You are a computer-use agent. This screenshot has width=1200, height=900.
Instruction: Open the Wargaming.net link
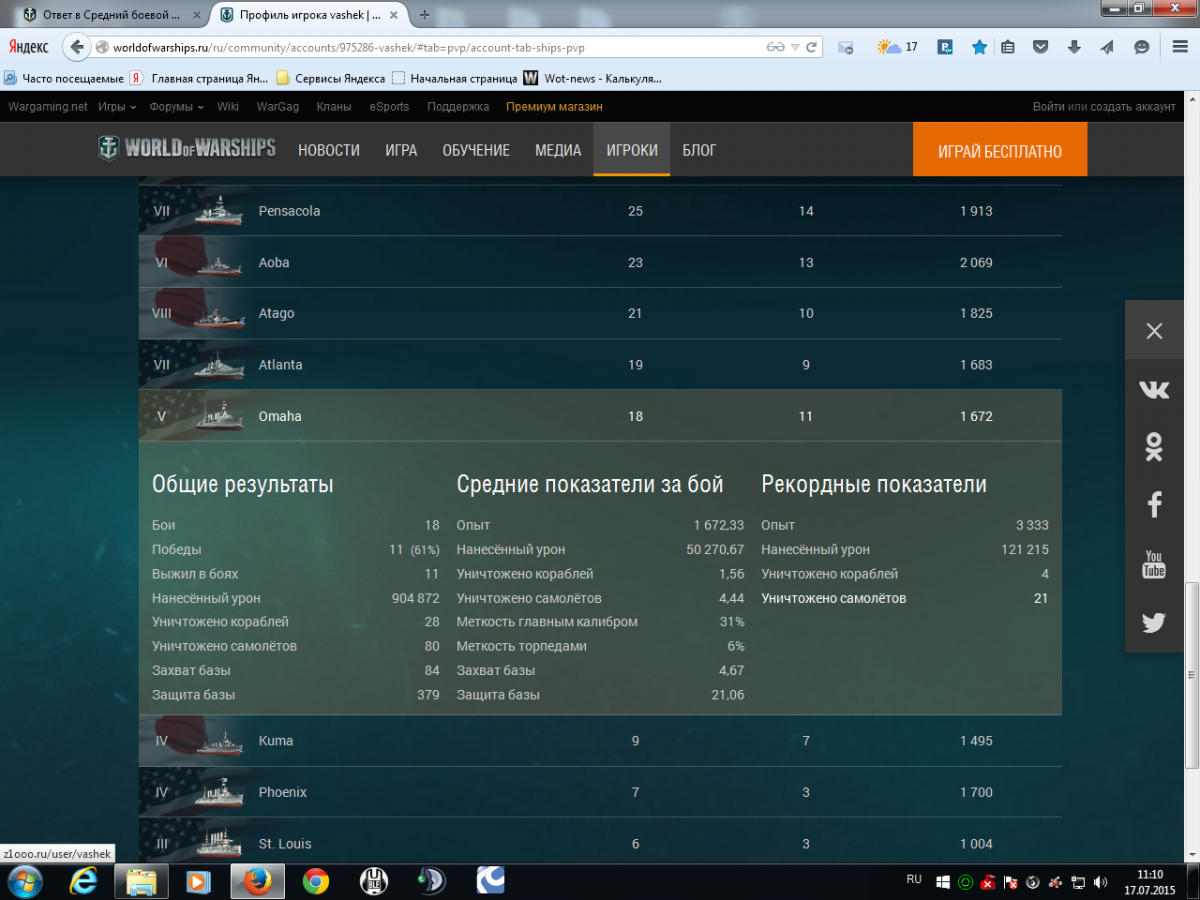point(48,107)
